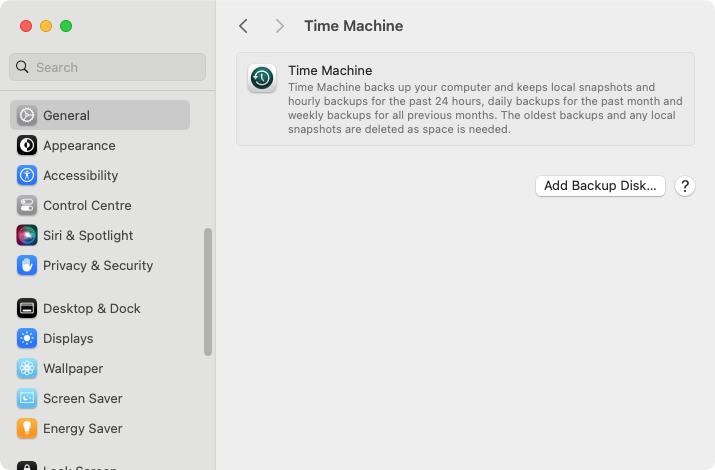Screen dimensions: 715x470
Task: Select Control Centre label in sidebar
Action: click(x=87, y=206)
